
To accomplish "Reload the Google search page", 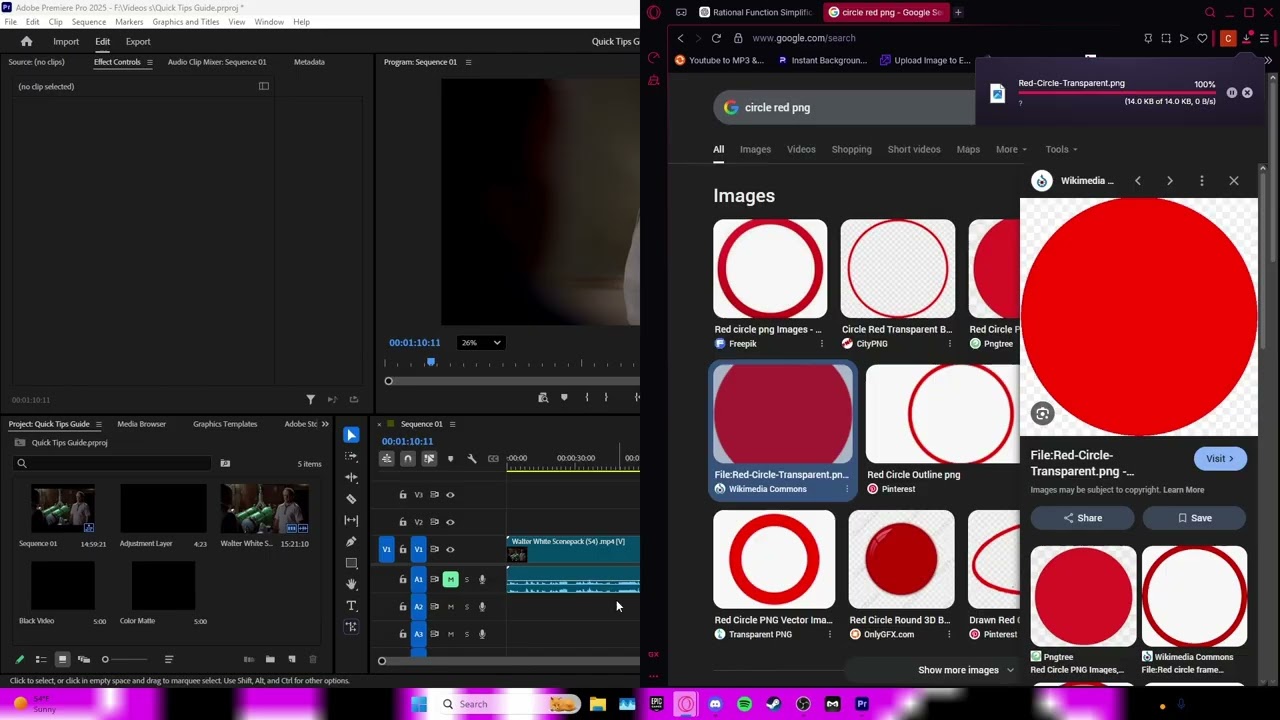I will (716, 38).
